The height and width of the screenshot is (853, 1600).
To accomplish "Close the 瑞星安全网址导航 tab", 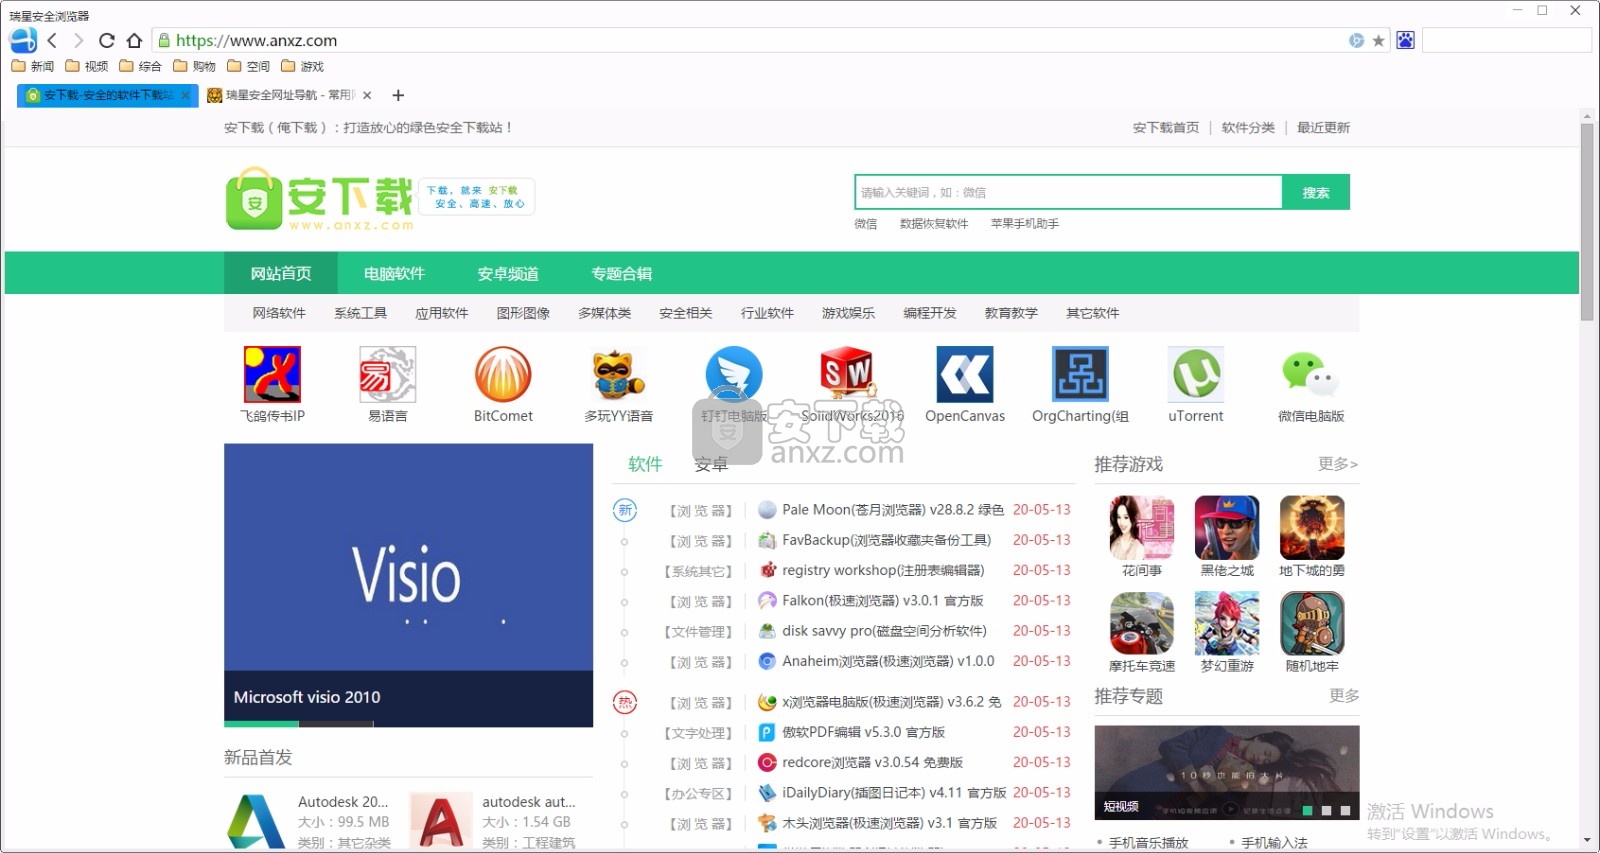I will click(x=367, y=95).
